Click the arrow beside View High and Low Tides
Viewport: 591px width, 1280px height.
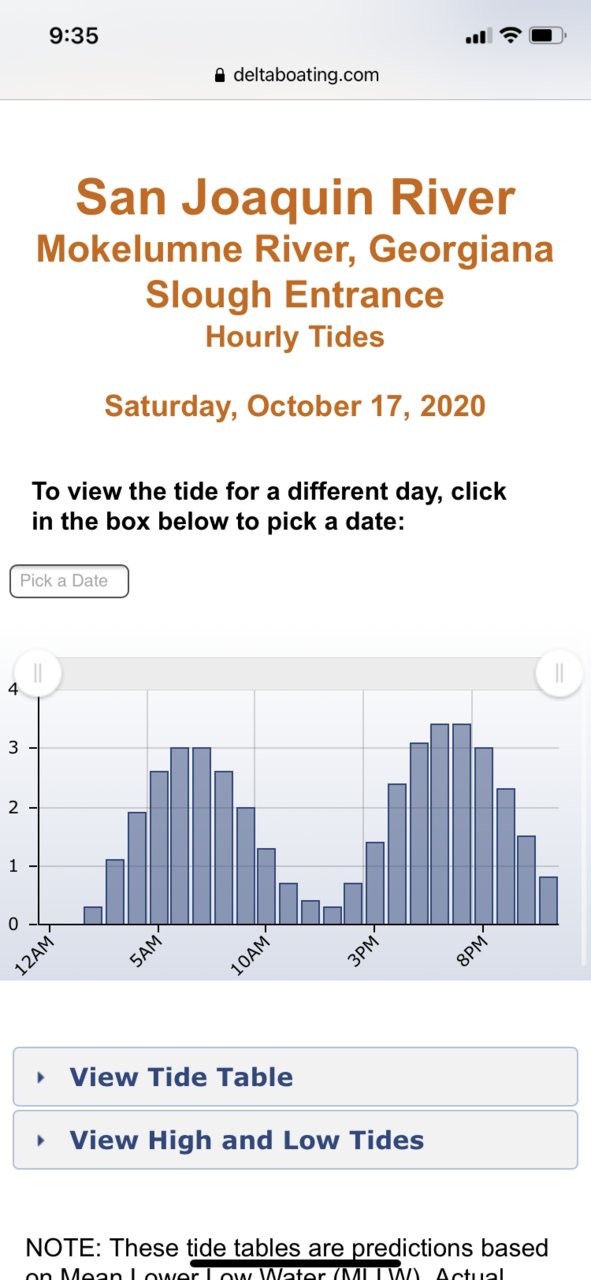pyautogui.click(x=41, y=1140)
